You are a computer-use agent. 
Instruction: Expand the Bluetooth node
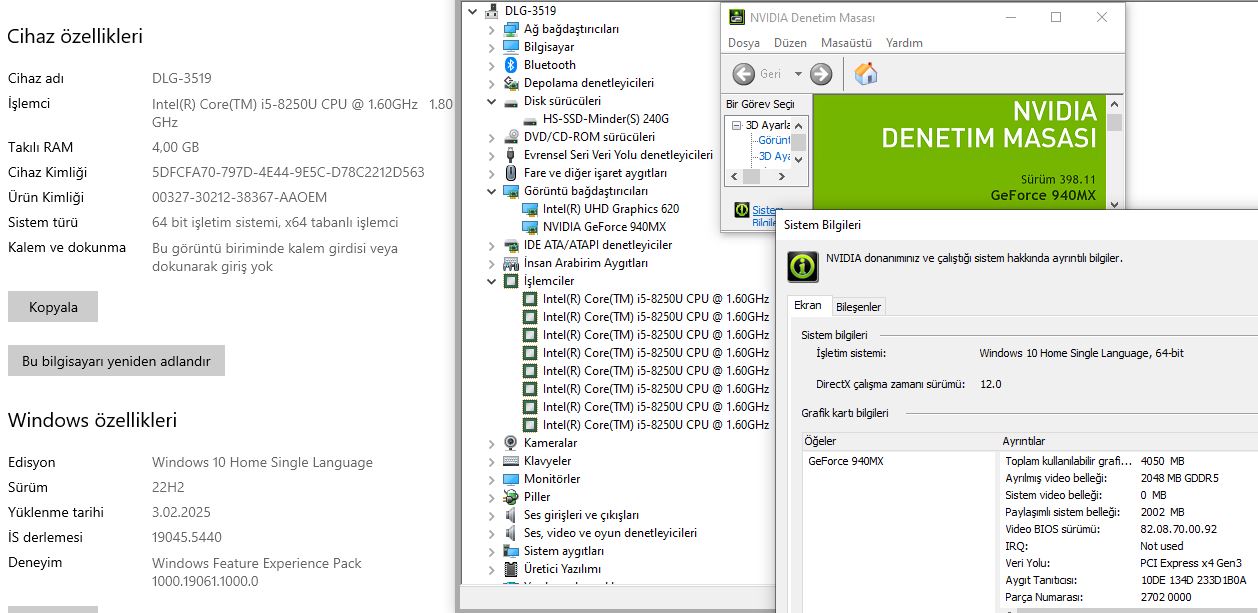[x=491, y=65]
